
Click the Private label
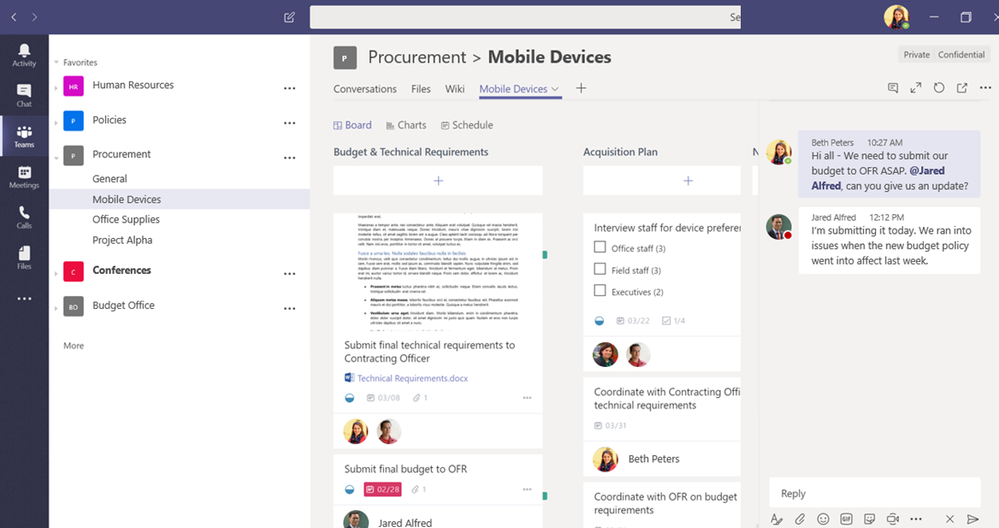916,55
